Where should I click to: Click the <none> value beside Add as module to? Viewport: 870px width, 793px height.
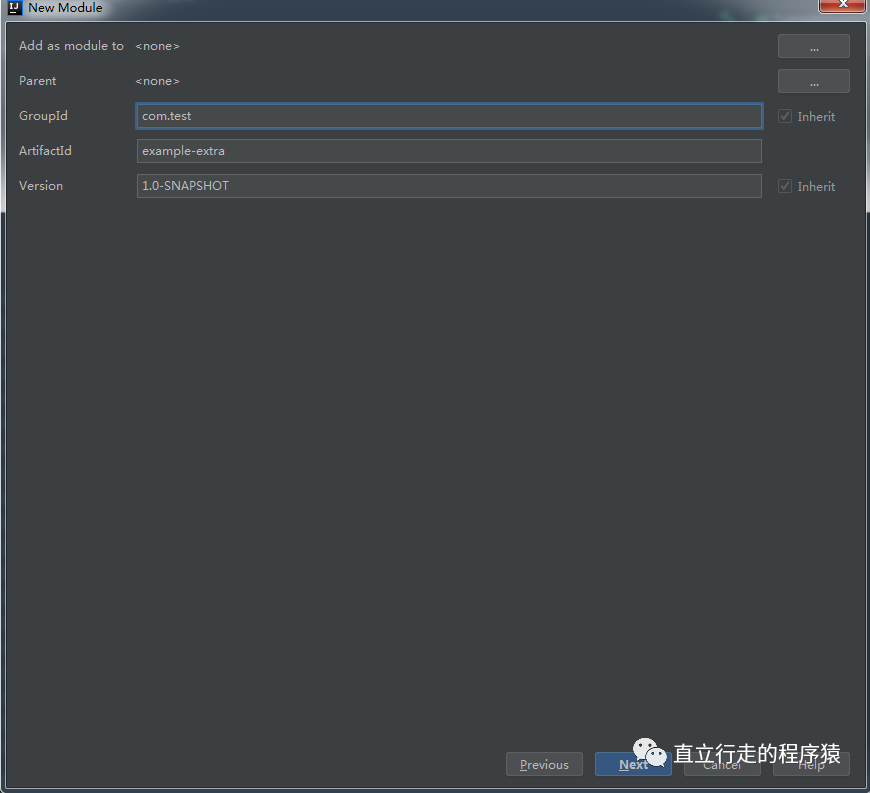pos(158,46)
